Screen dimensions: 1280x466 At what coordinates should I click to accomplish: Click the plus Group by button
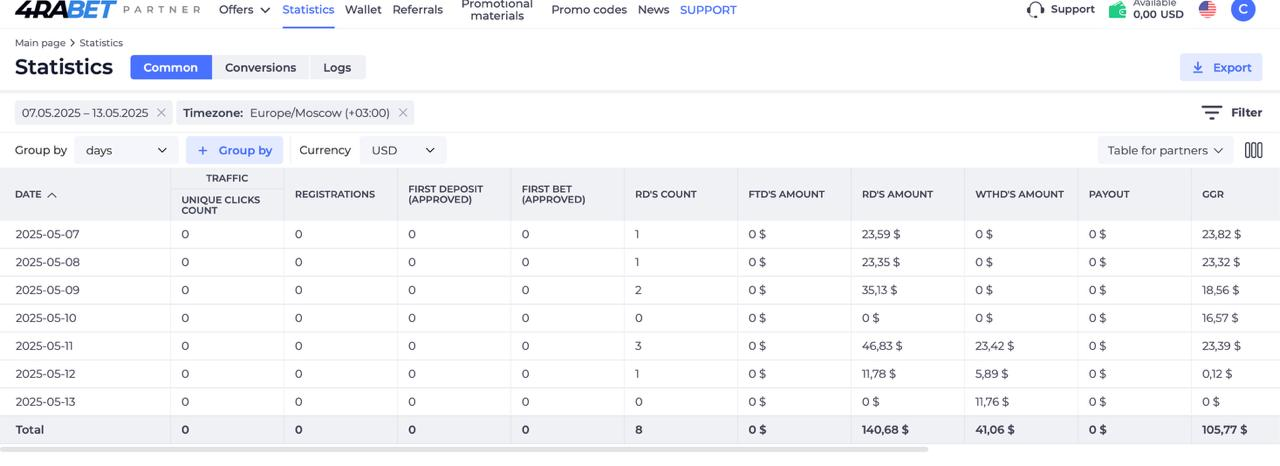click(234, 150)
